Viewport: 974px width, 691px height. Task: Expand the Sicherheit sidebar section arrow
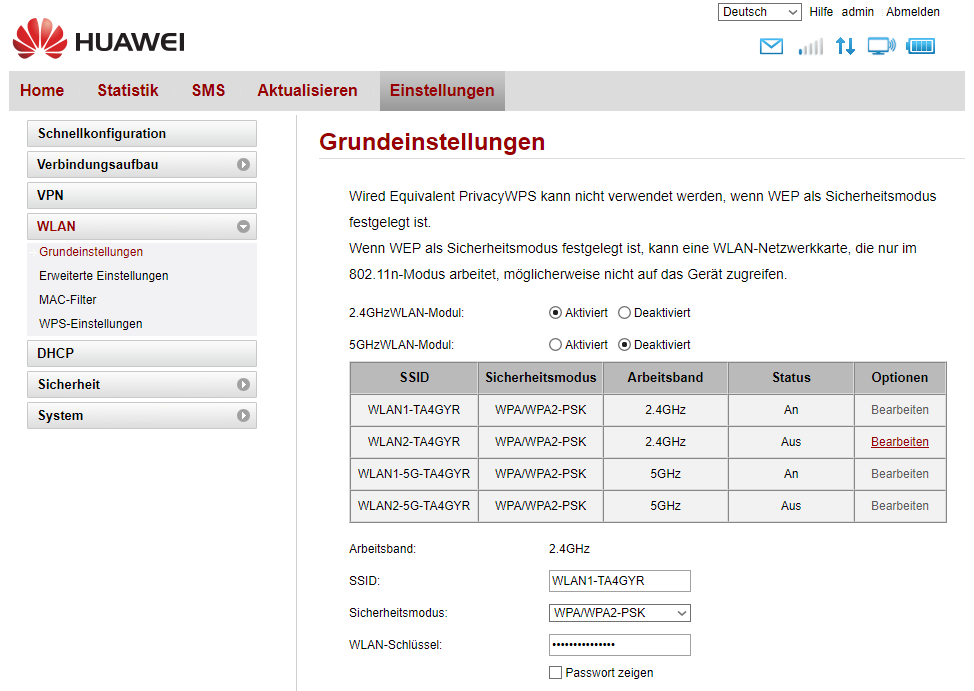[243, 385]
